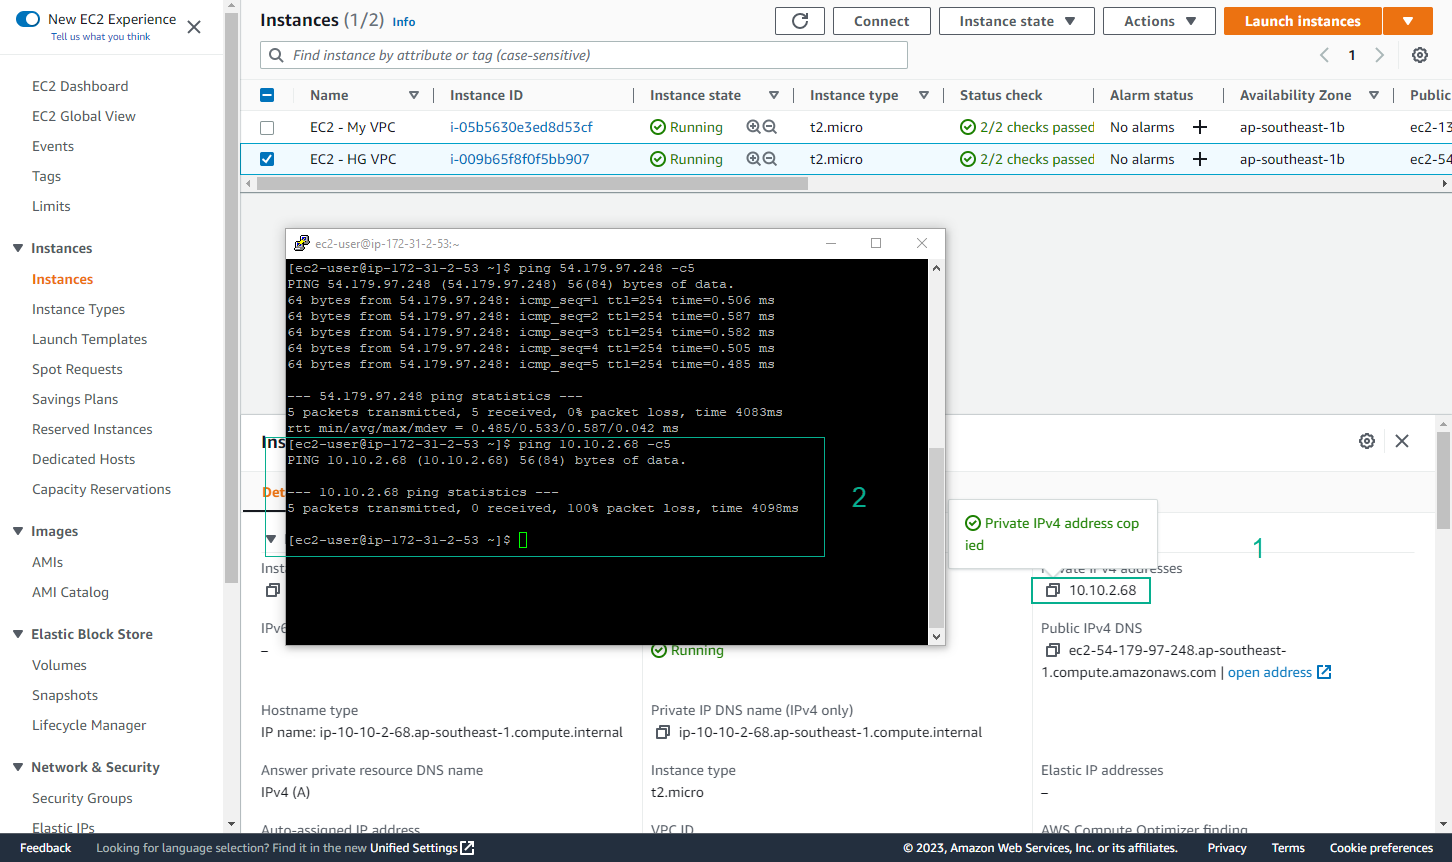The width and height of the screenshot is (1452, 862).
Task: Focus the Find instance search field
Action: click(x=584, y=55)
